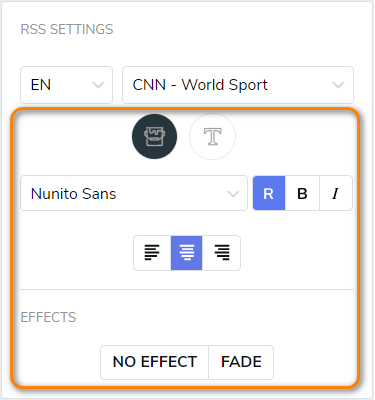375x400 pixels.
Task: Enable italic I font style
Action: tap(336, 193)
